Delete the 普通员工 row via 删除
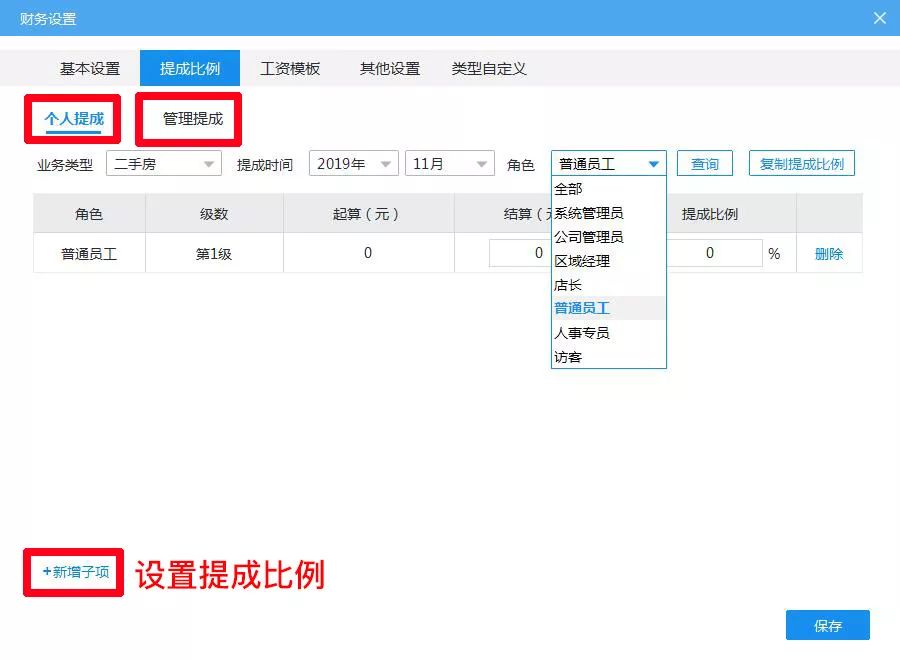The height and width of the screenshot is (660, 900). tap(828, 253)
